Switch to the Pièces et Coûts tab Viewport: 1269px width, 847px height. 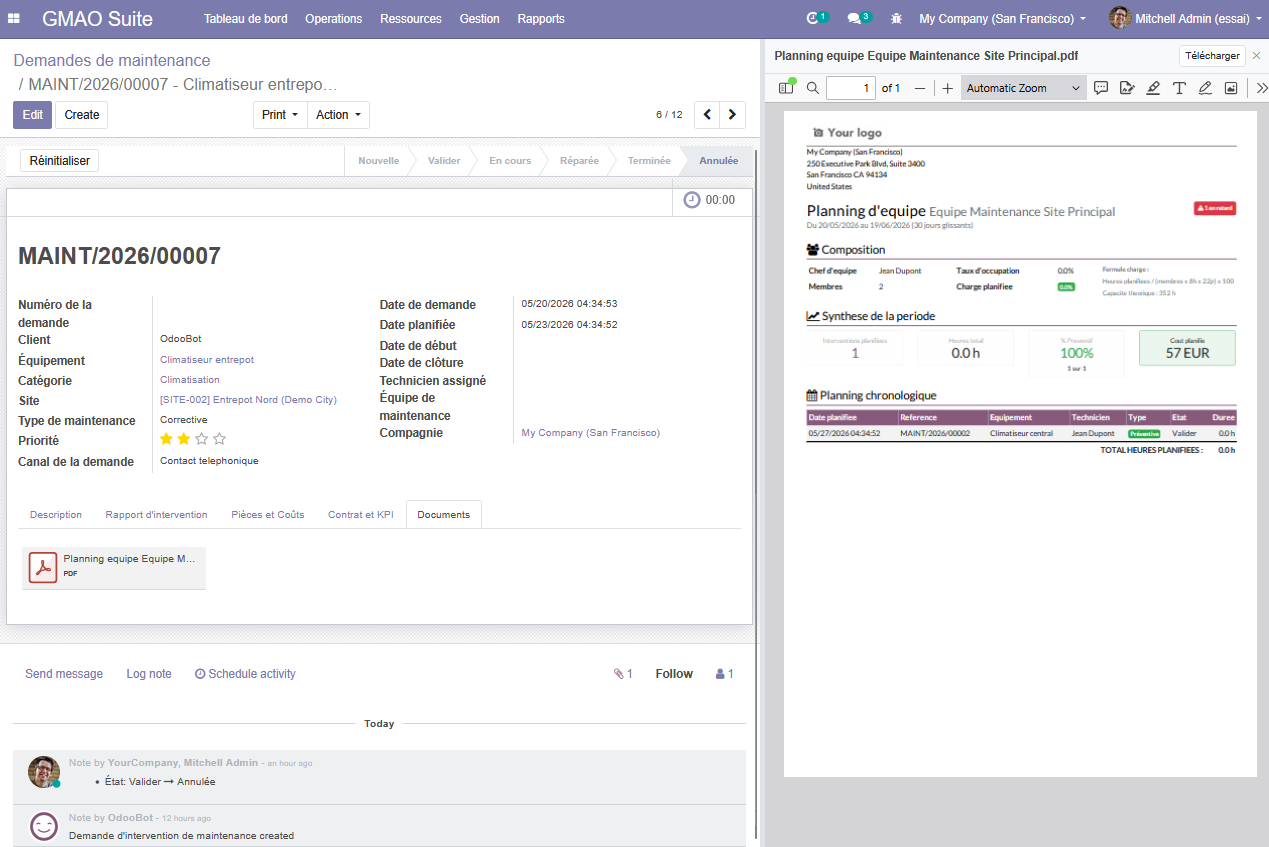(268, 515)
